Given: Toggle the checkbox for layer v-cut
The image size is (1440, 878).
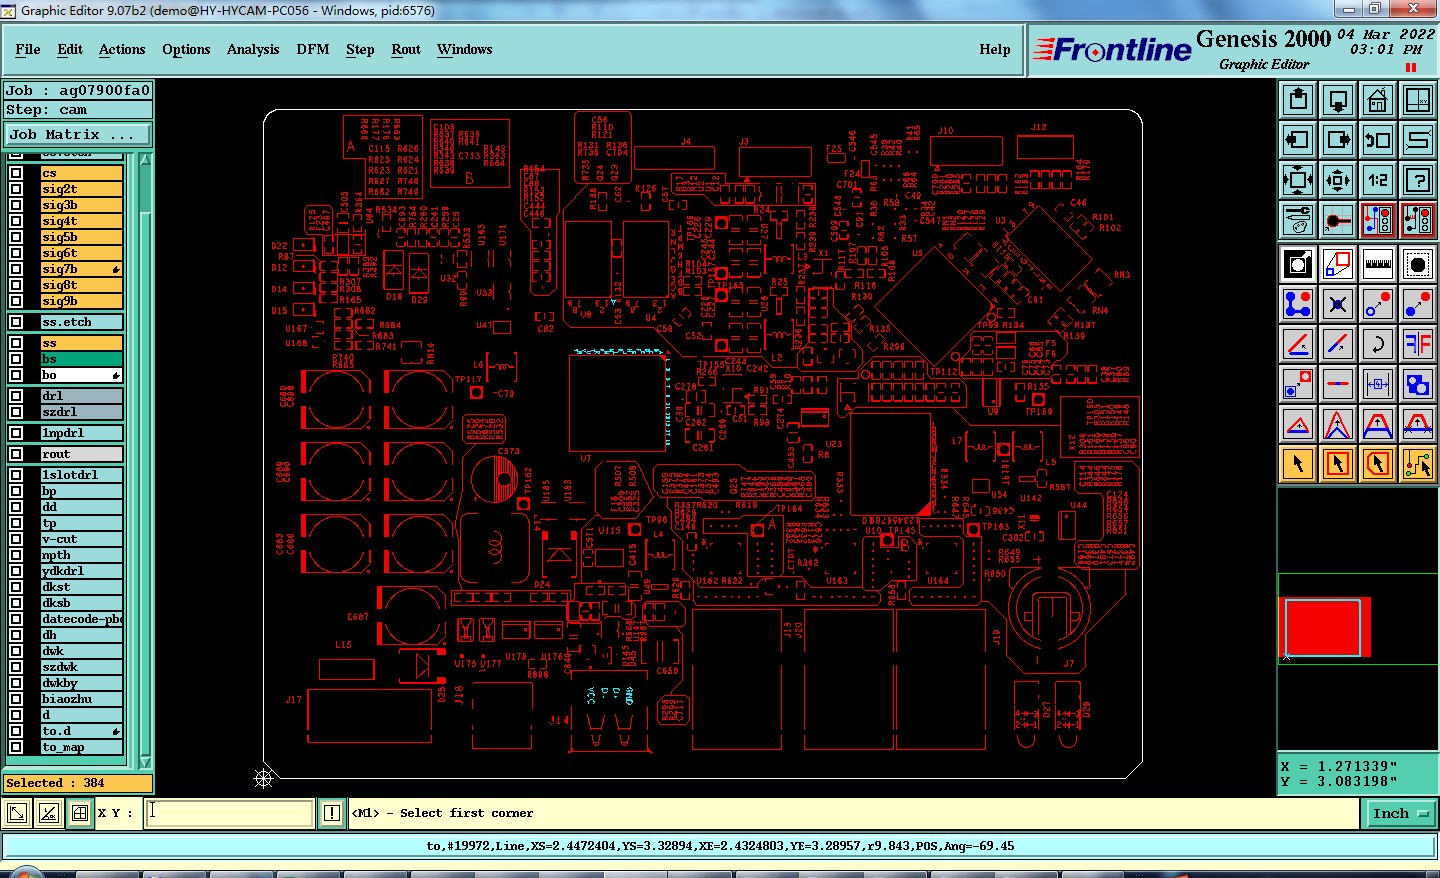Looking at the screenshot, I should click(16, 539).
